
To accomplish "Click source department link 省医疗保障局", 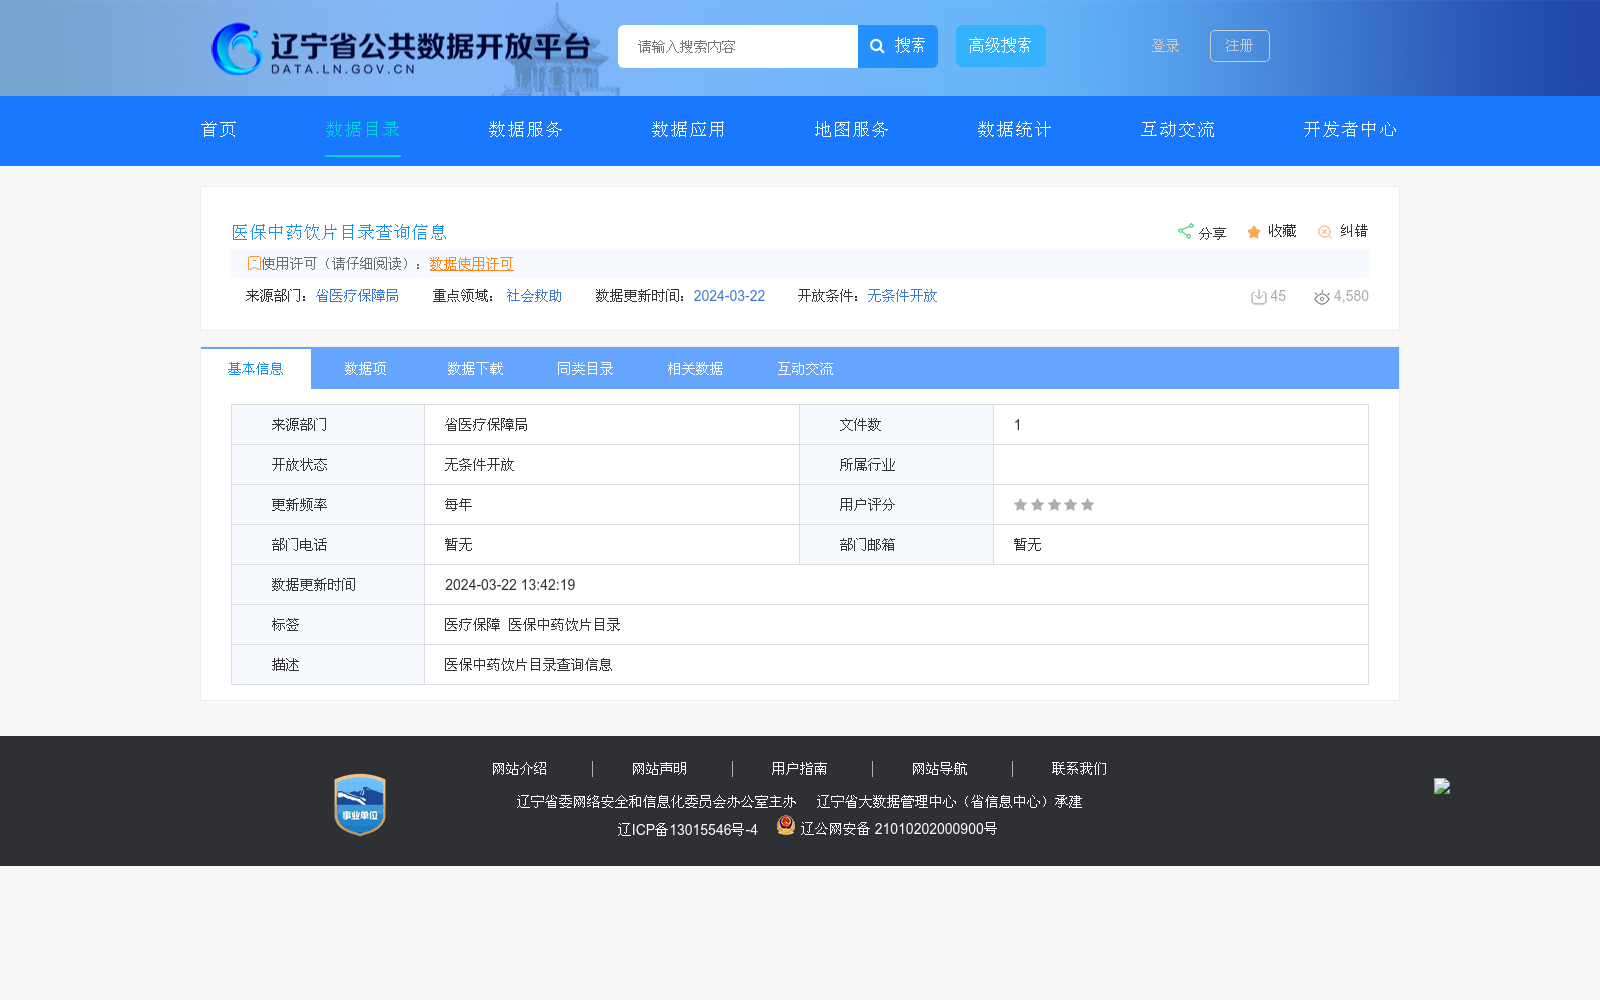I will 357,296.
